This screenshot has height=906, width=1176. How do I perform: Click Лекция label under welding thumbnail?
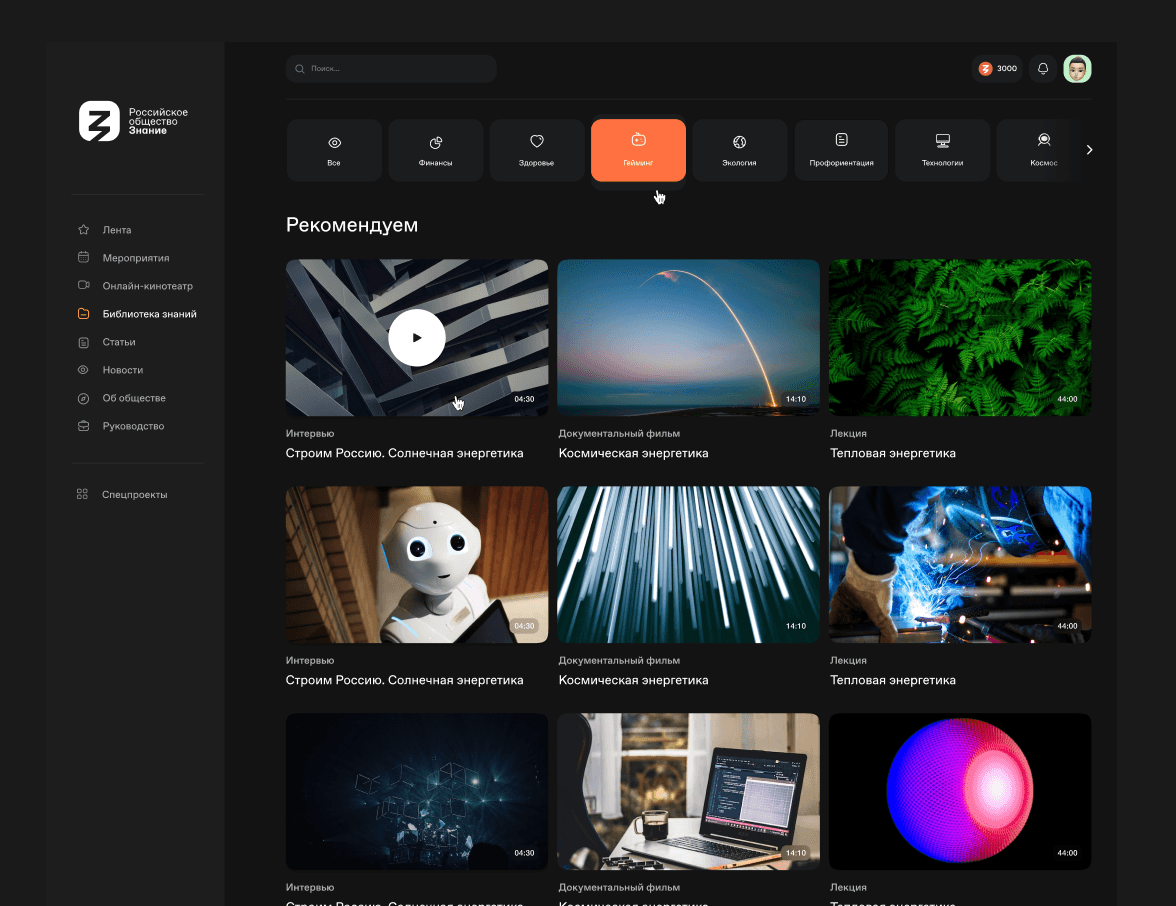pyautogui.click(x=848, y=661)
